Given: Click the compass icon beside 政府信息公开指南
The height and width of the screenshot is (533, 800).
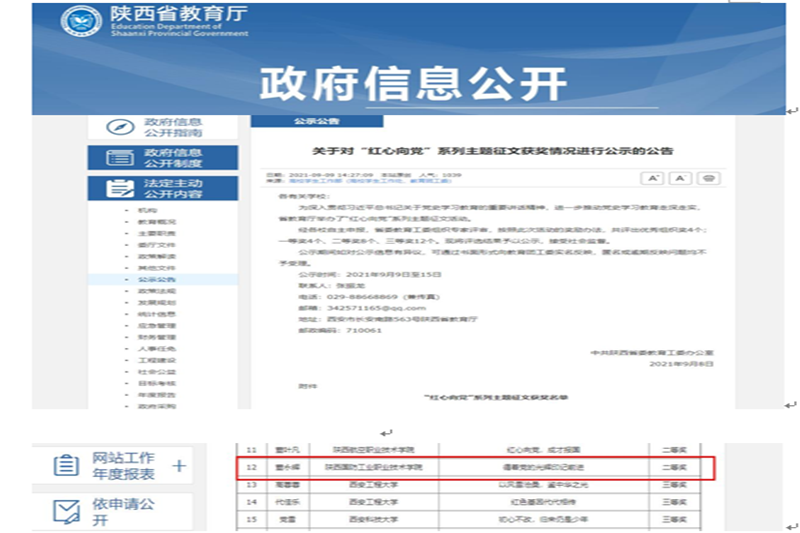Looking at the screenshot, I should (x=121, y=127).
